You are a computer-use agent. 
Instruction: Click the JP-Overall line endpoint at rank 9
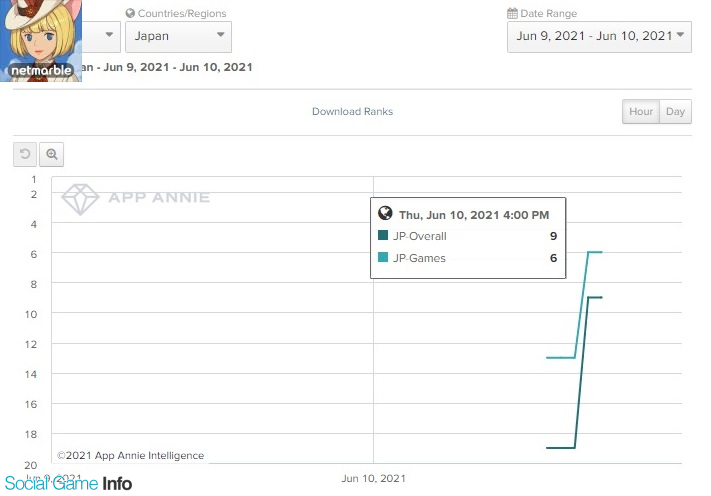coord(601,297)
